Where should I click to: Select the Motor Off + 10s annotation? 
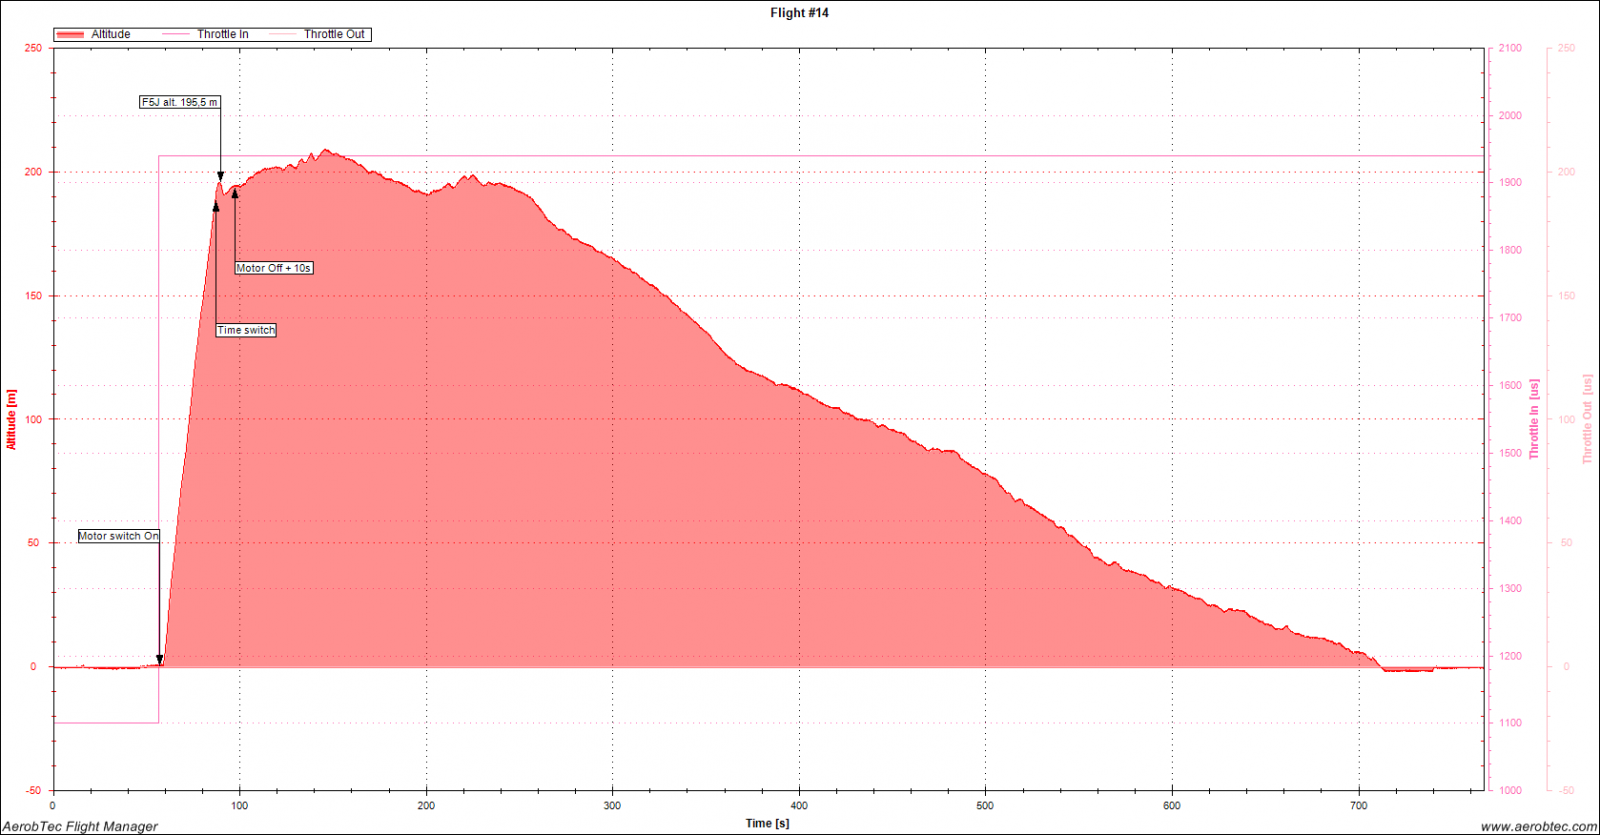point(274,268)
